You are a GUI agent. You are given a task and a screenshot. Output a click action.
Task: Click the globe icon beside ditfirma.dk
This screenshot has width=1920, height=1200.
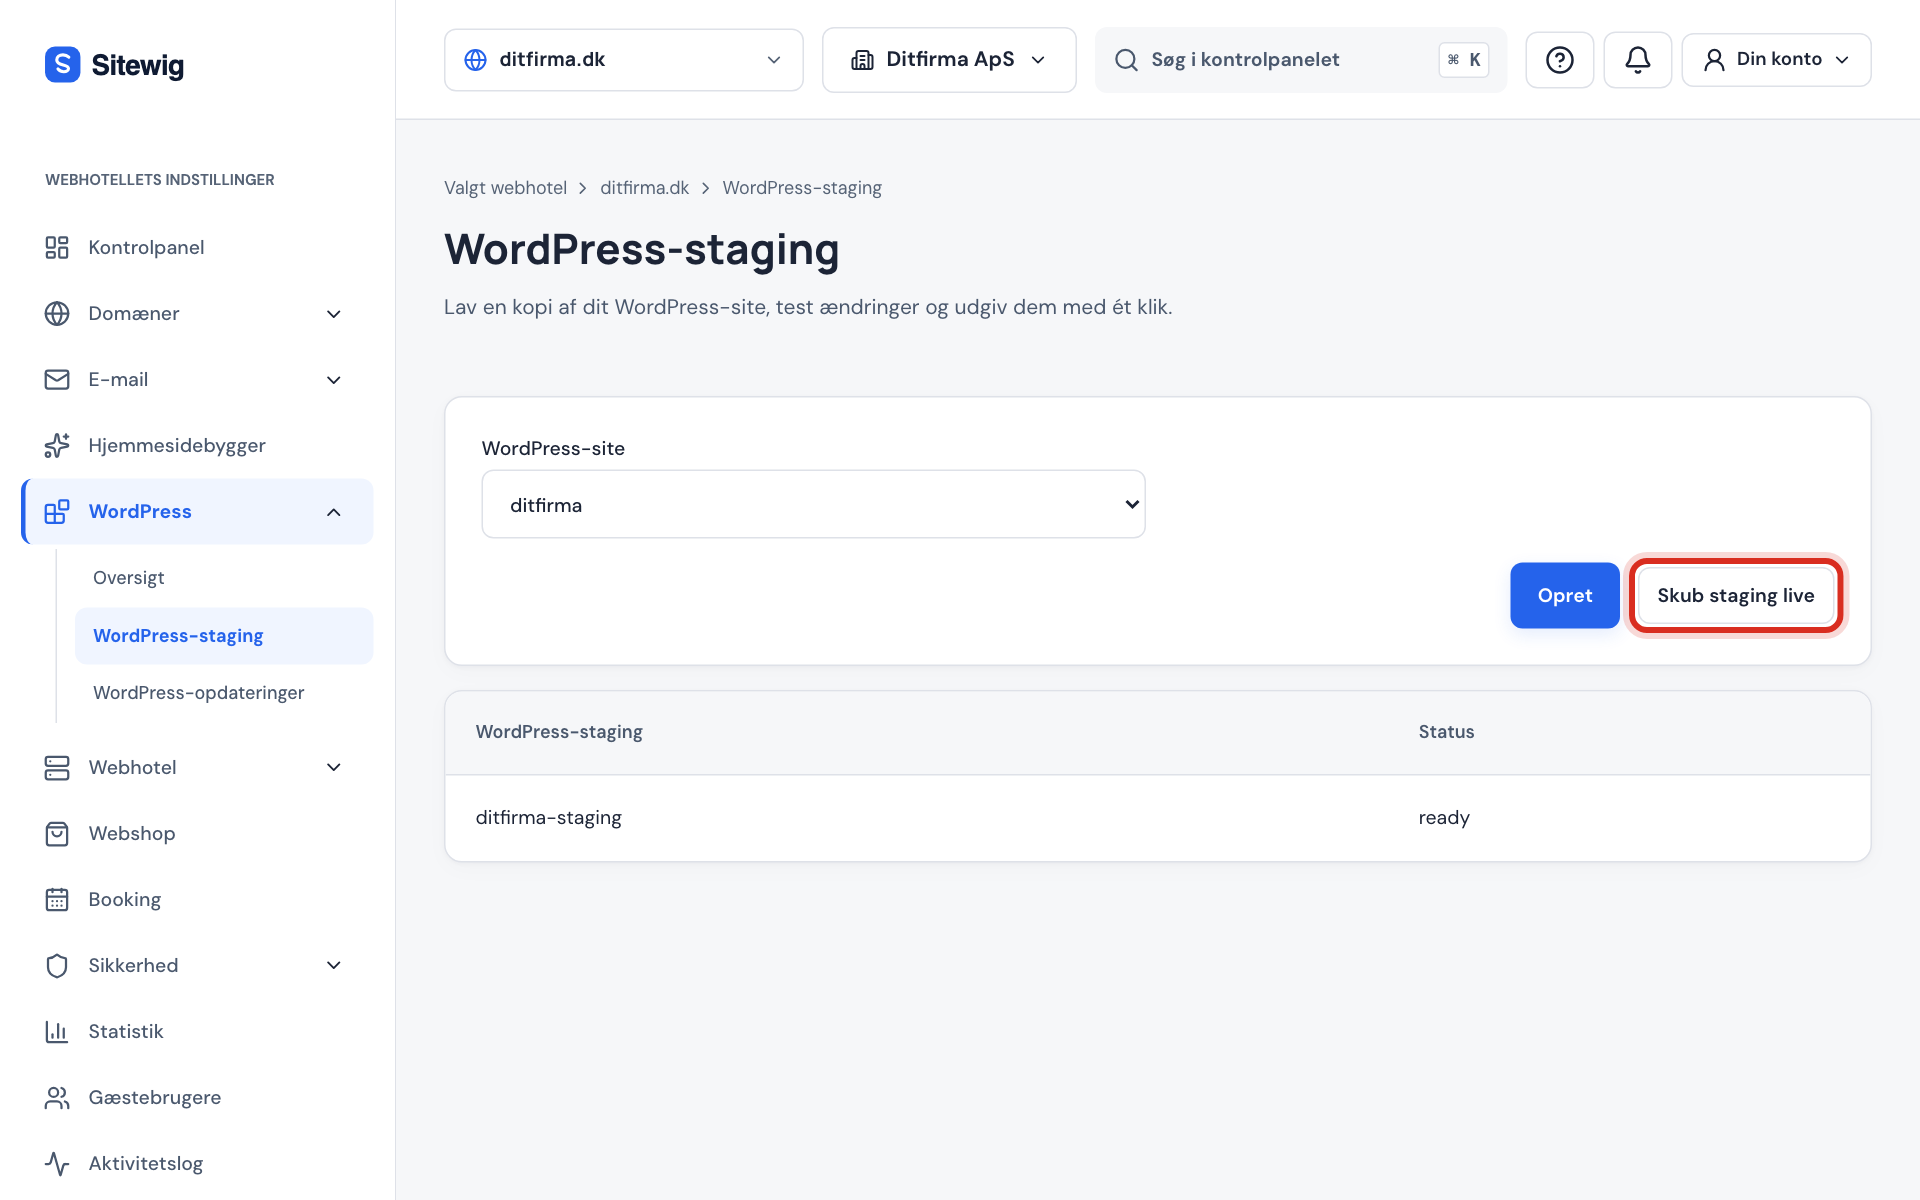(476, 60)
